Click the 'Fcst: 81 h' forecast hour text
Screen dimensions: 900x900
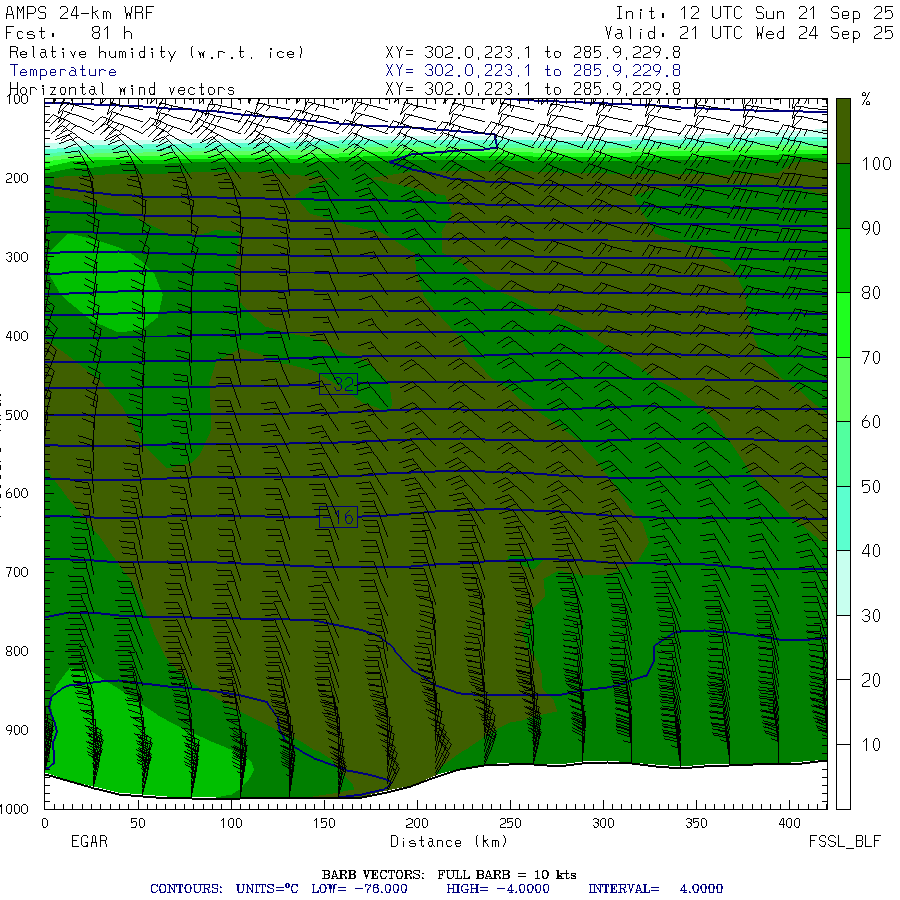pyautogui.click(x=69, y=33)
